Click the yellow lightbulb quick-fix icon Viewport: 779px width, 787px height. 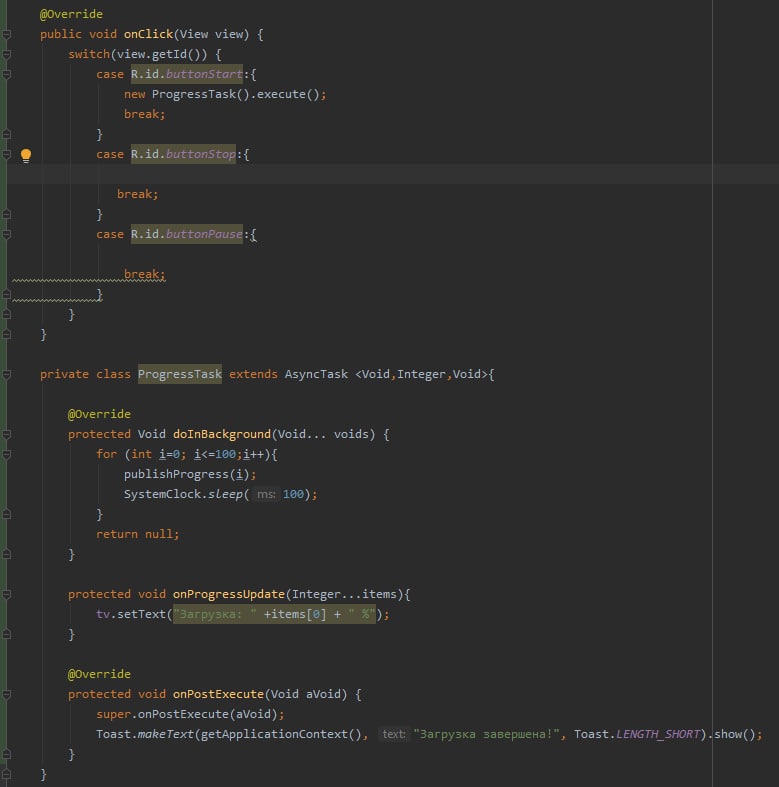click(x=26, y=155)
